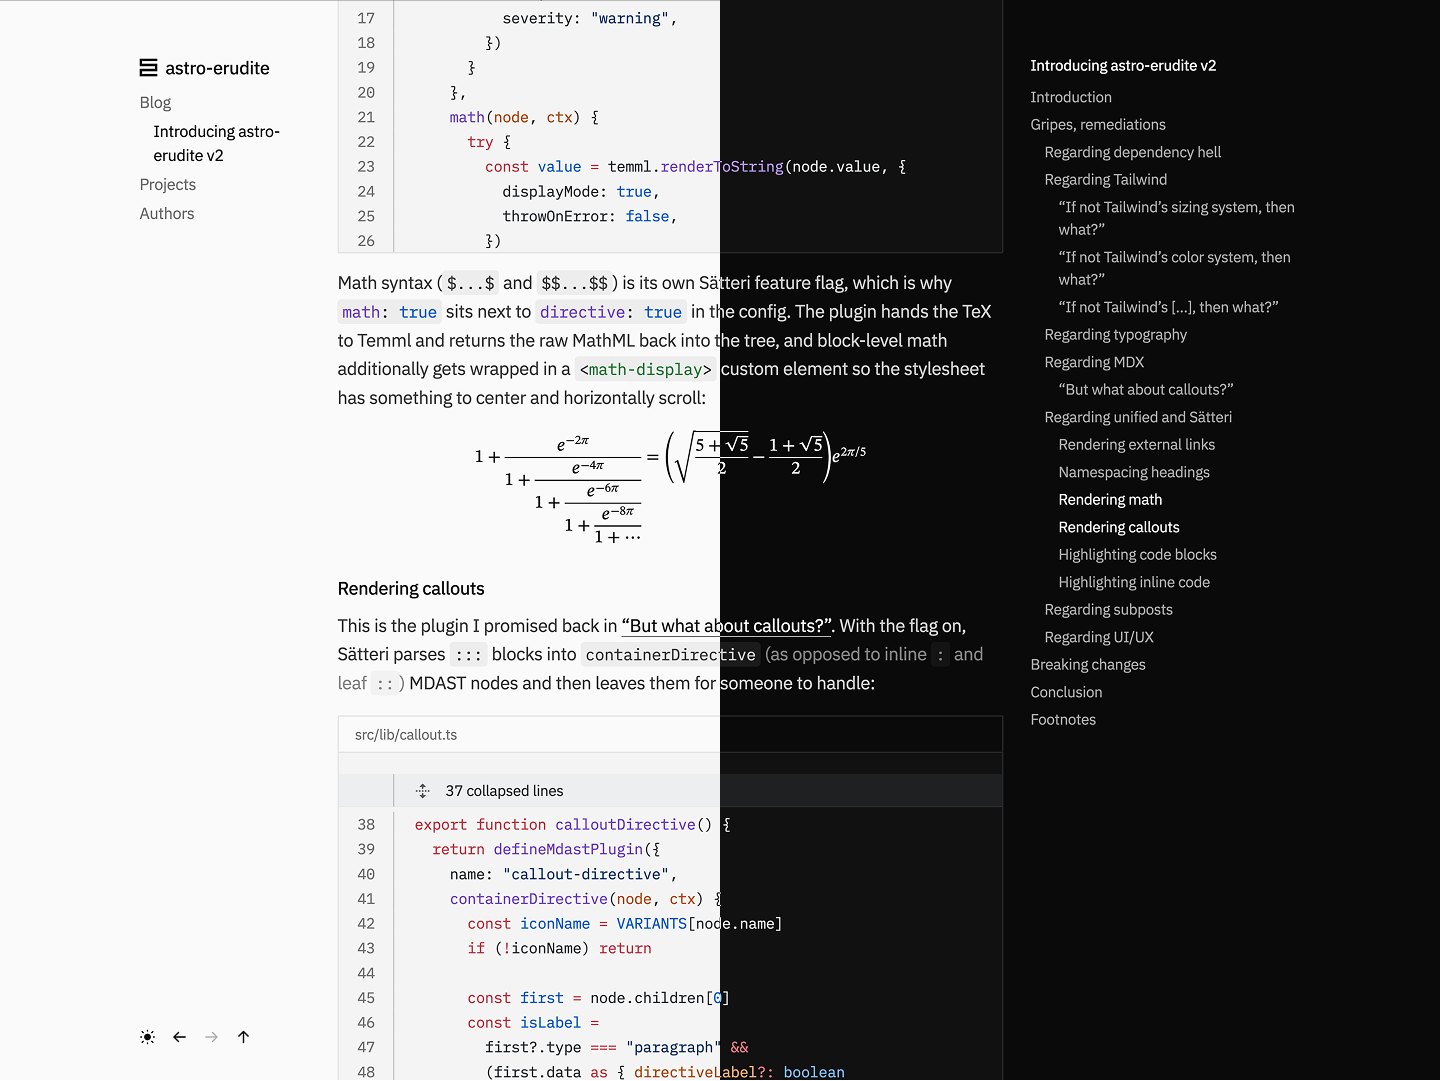Click the astro-erudite site title

(x=217, y=68)
